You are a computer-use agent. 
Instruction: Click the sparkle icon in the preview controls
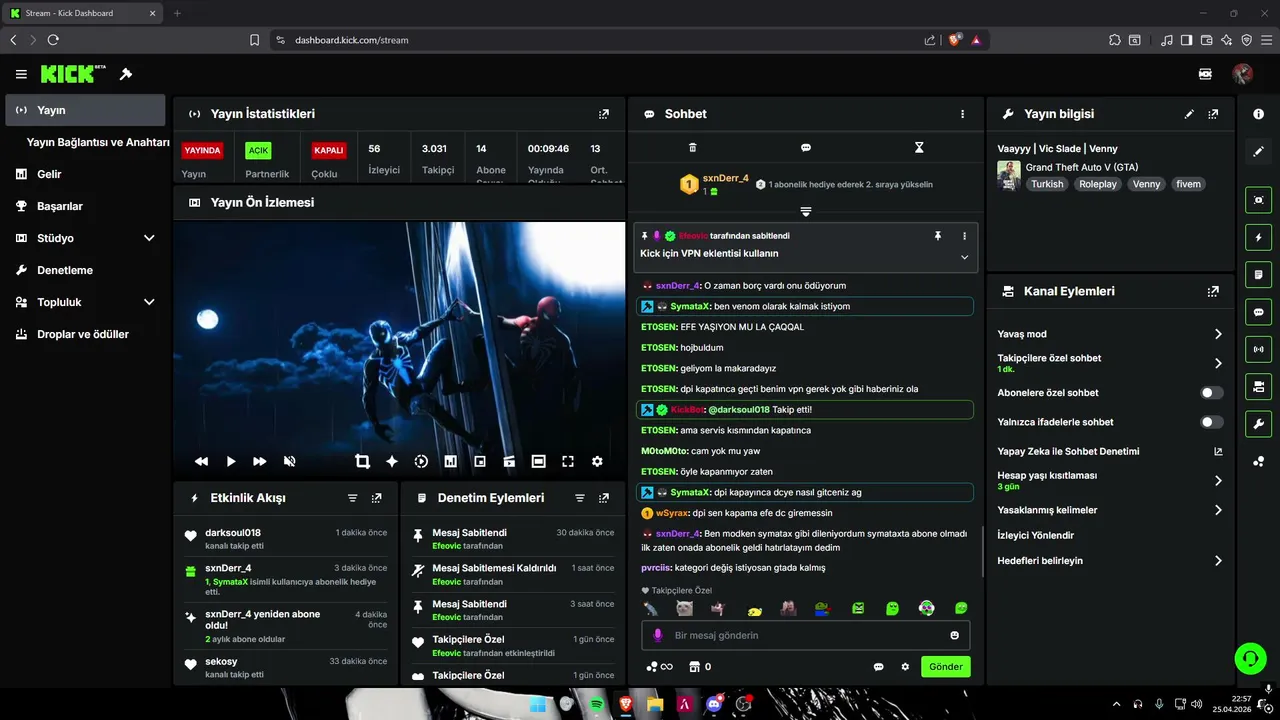point(392,461)
